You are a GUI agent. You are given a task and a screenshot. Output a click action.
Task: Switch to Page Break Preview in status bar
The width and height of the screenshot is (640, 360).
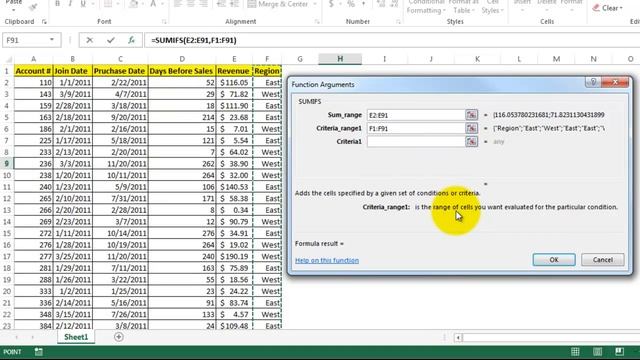[x=619, y=352]
